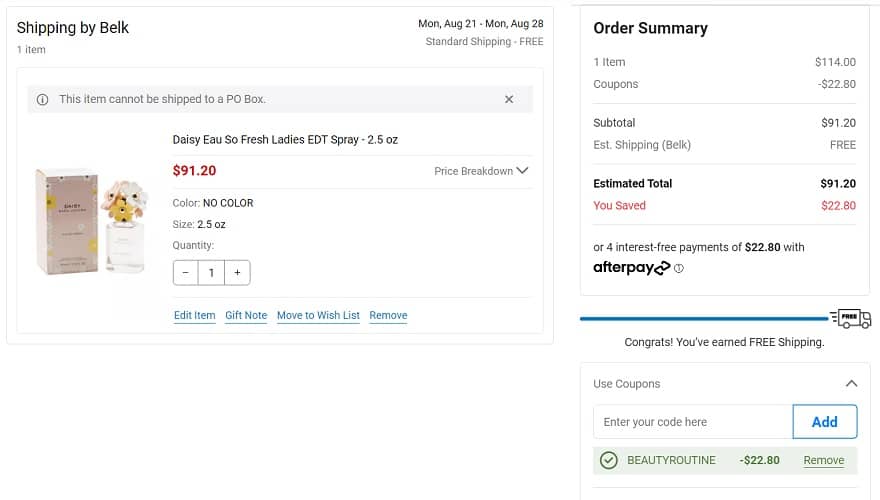The height and width of the screenshot is (500, 880).
Task: Click the Afterpay info icon
Action: (x=679, y=268)
